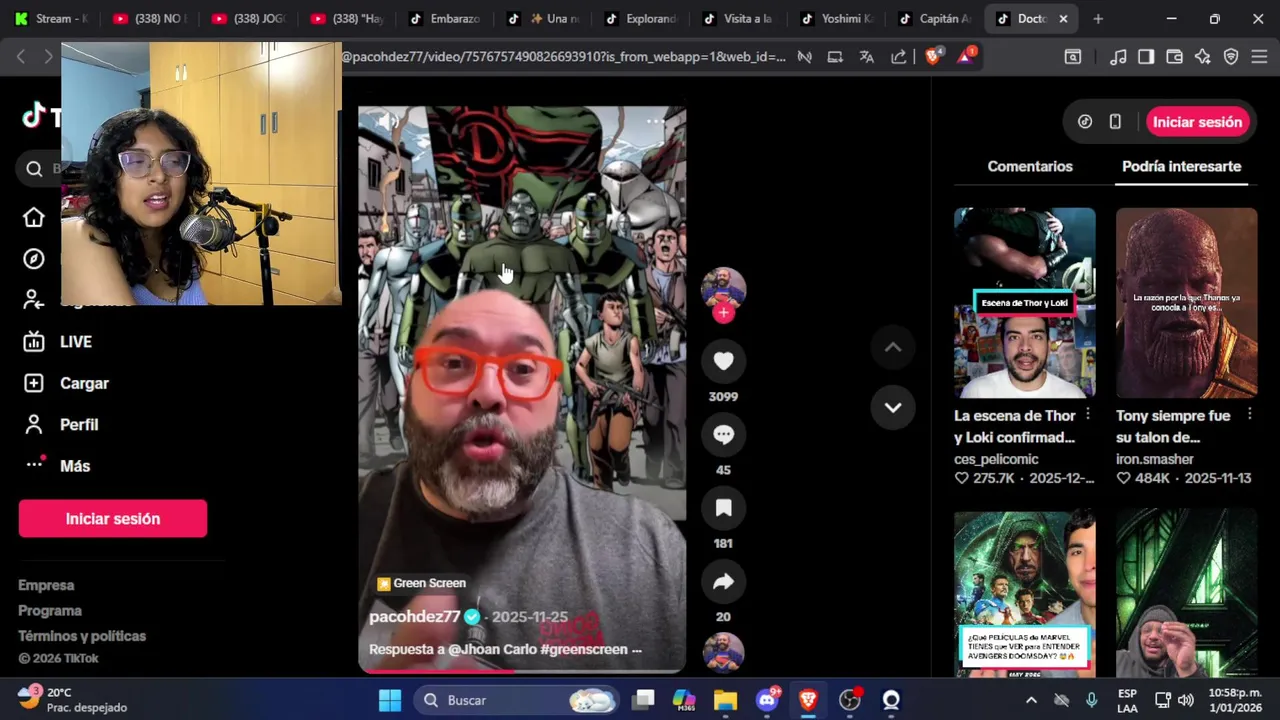Click pacohdez77 username on video
1280x720 pixels.
(x=415, y=617)
